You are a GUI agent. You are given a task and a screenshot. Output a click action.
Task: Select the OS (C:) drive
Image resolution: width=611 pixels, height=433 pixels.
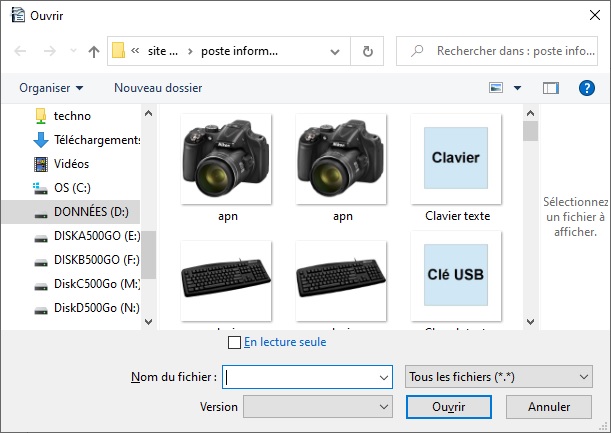tap(72, 187)
